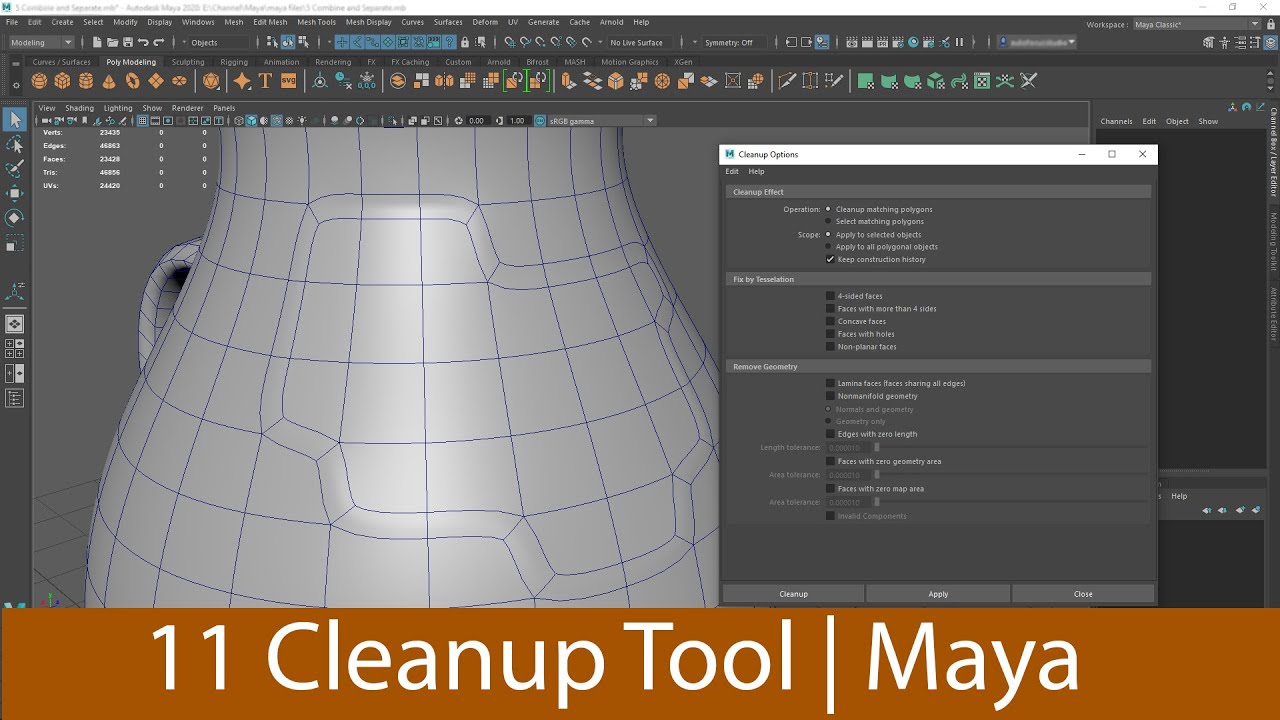Viewport: 1280px width, 720px height.
Task: Switch to four-pane layout icon
Action: 14,348
